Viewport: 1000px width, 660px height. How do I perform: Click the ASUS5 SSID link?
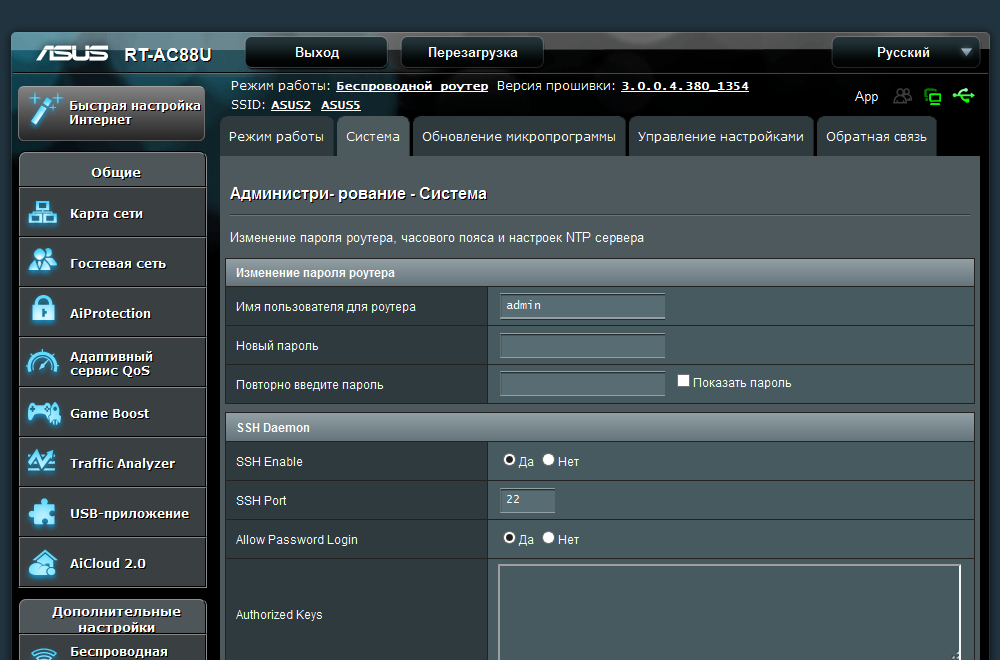341,105
